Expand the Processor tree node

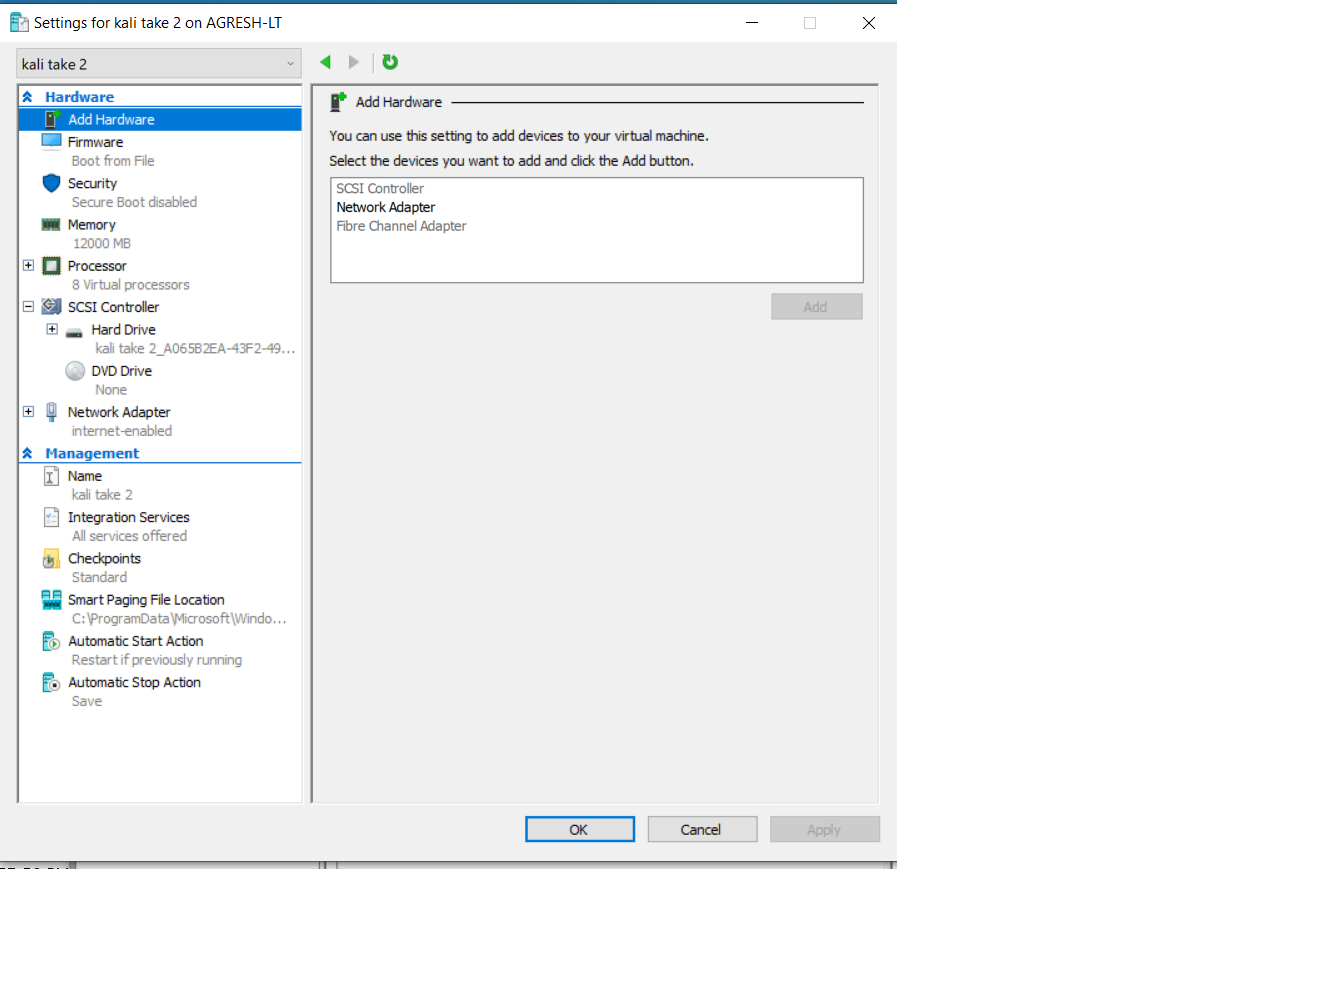(x=29, y=265)
